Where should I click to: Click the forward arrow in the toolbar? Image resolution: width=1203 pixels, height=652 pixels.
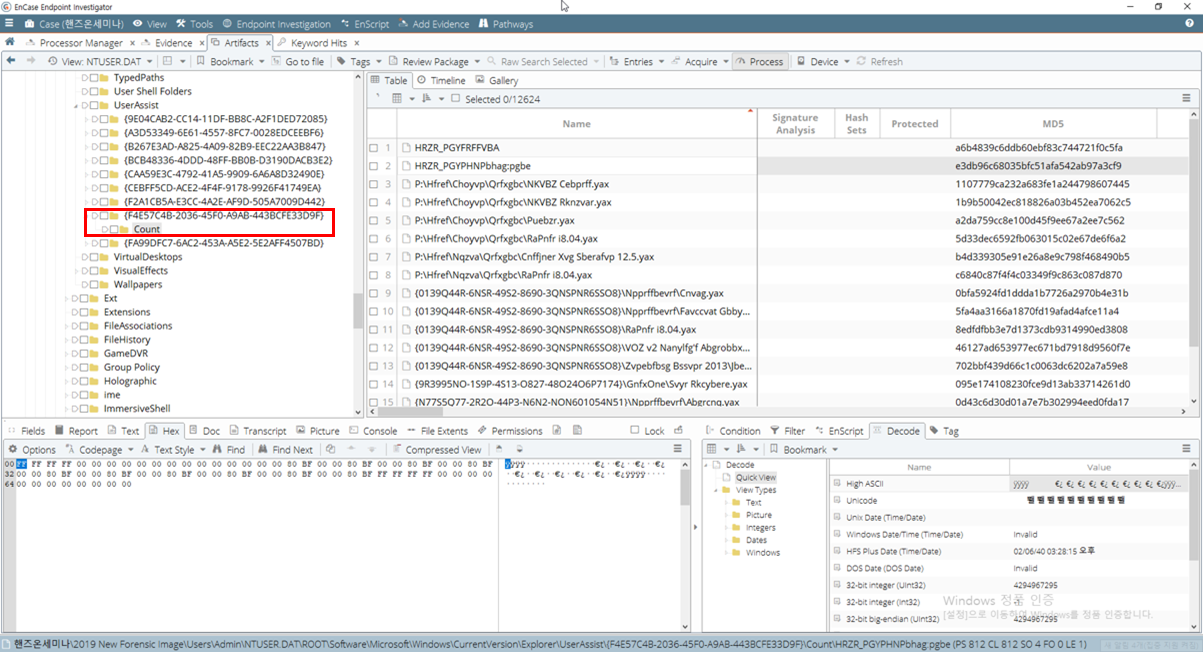click(x=29, y=61)
